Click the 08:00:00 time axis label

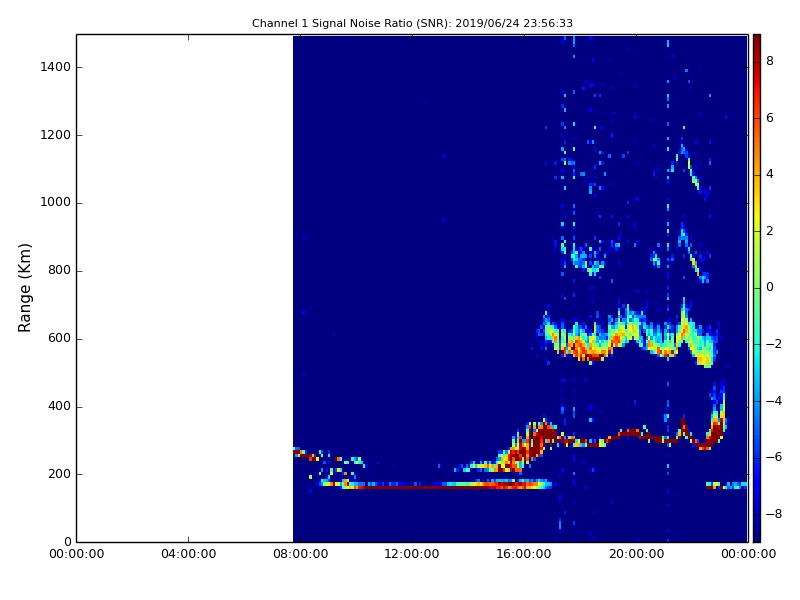pyautogui.click(x=301, y=554)
